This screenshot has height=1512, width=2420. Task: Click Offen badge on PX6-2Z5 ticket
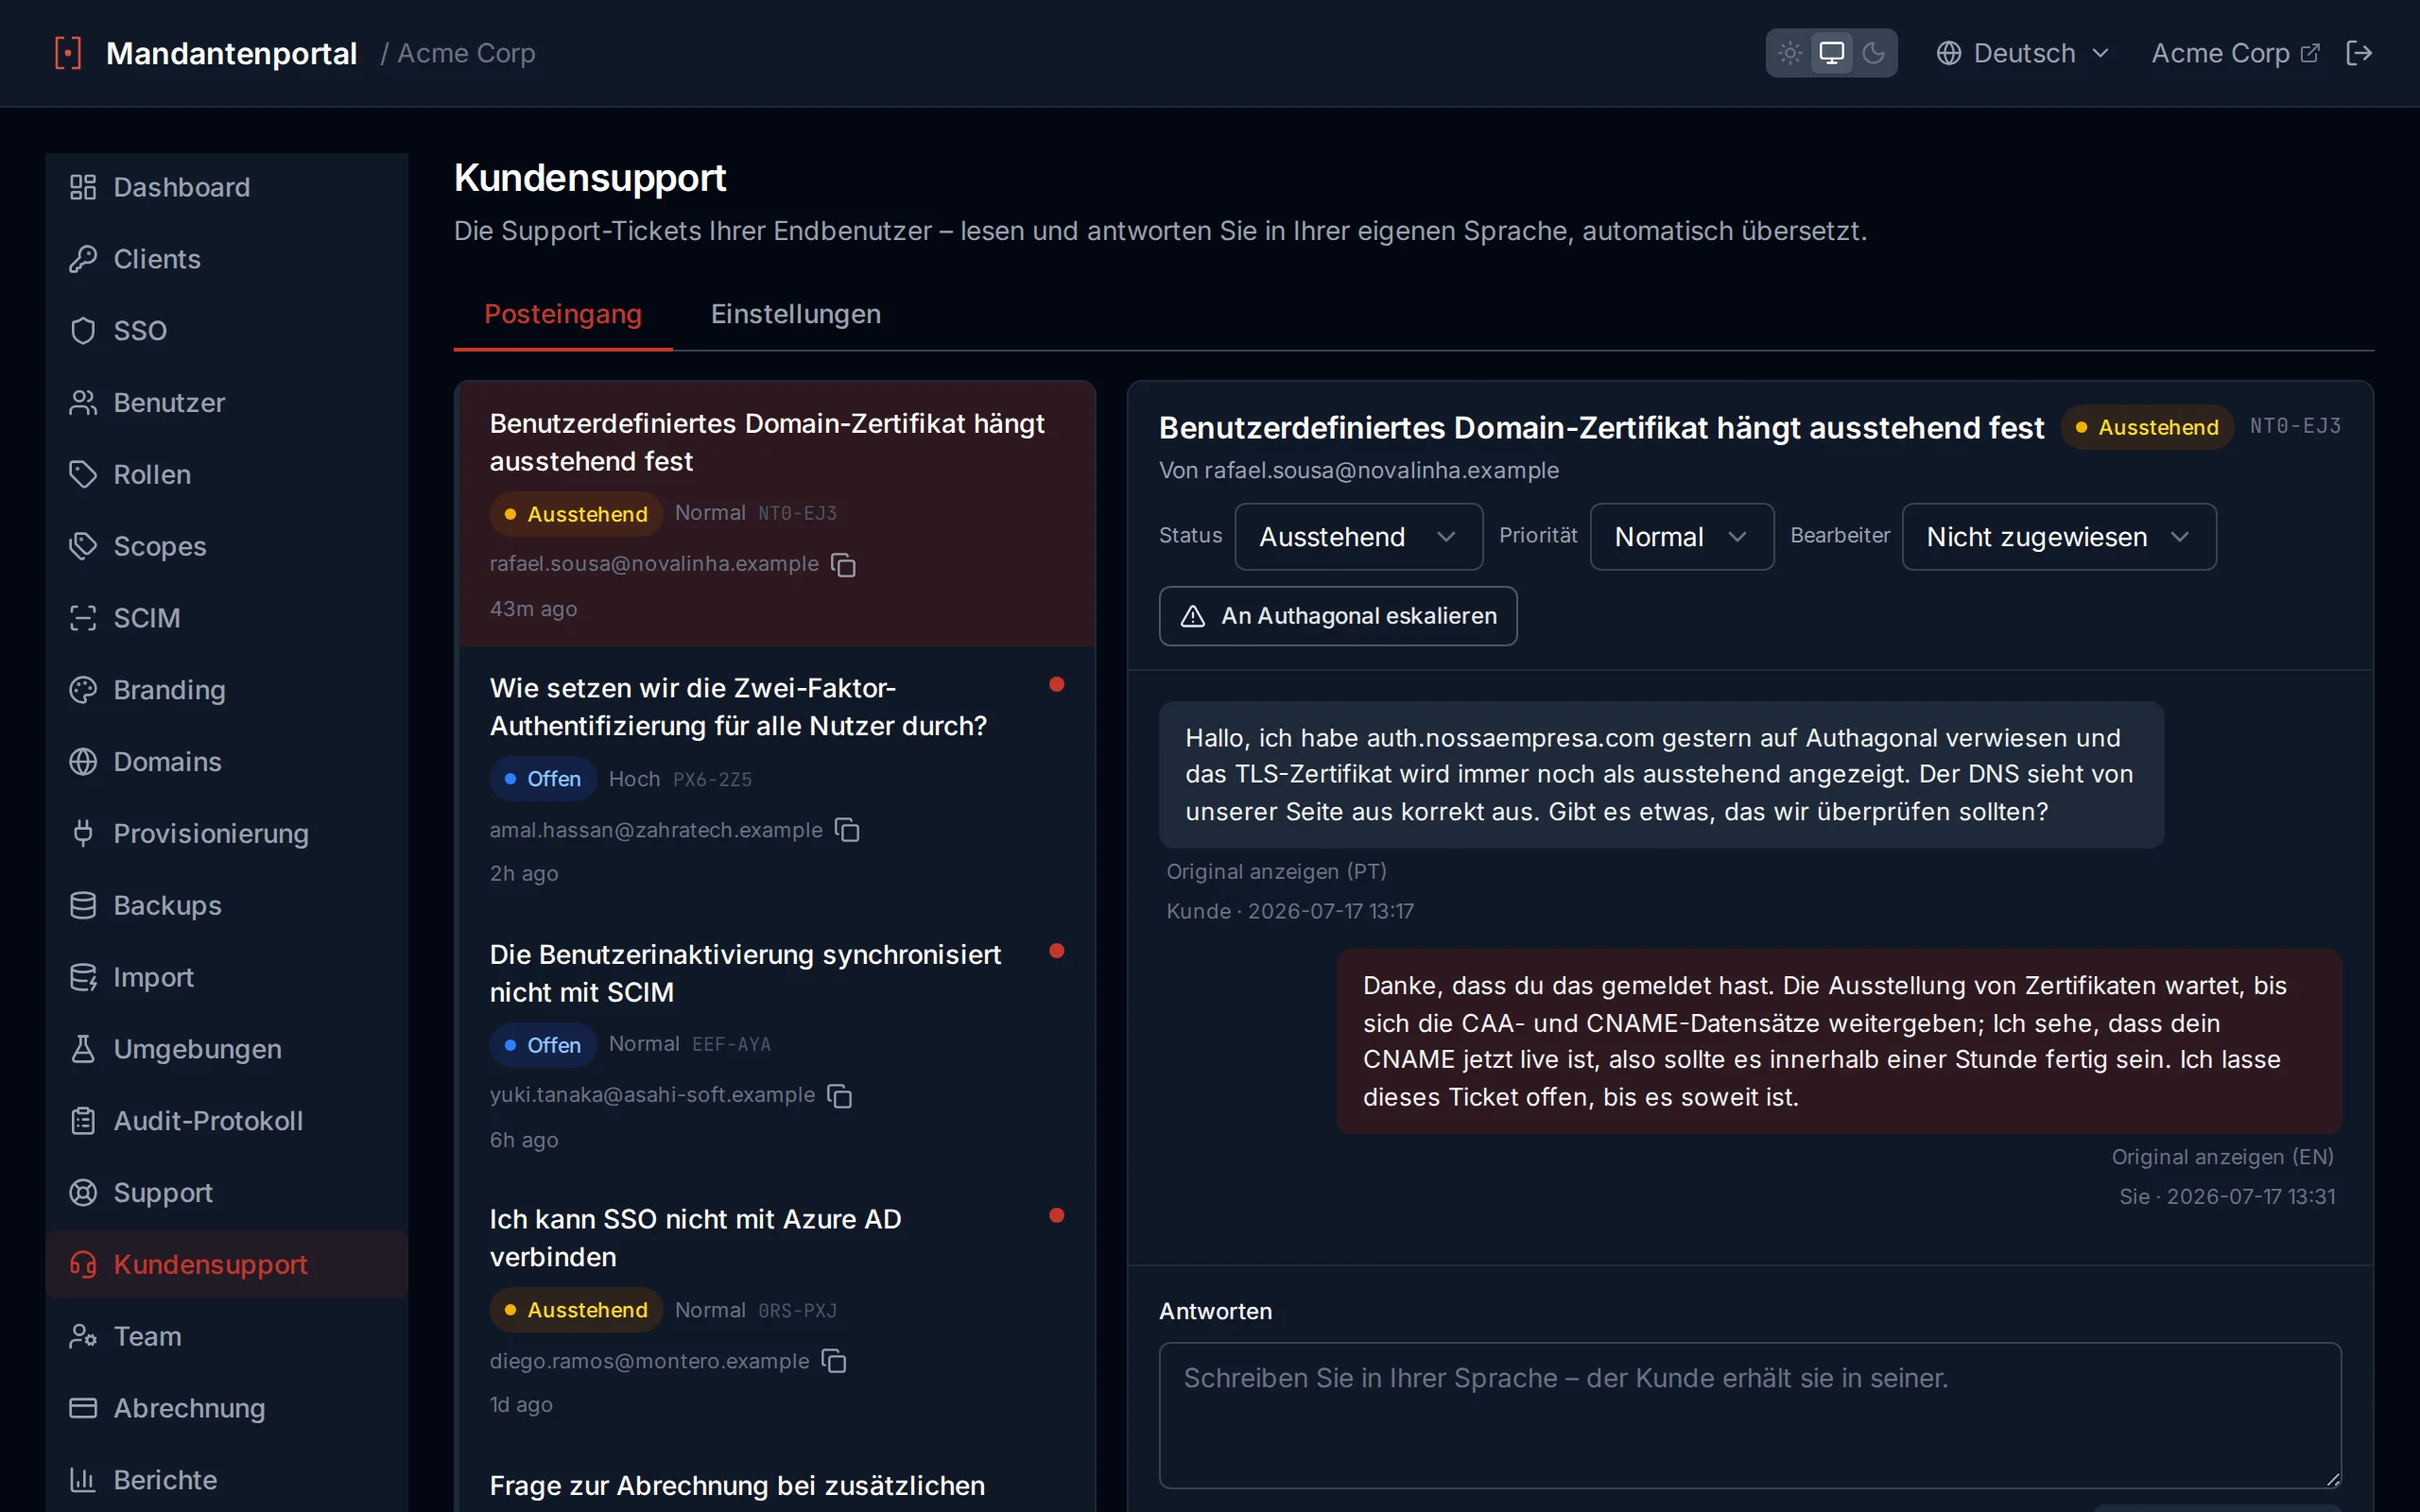543,779
